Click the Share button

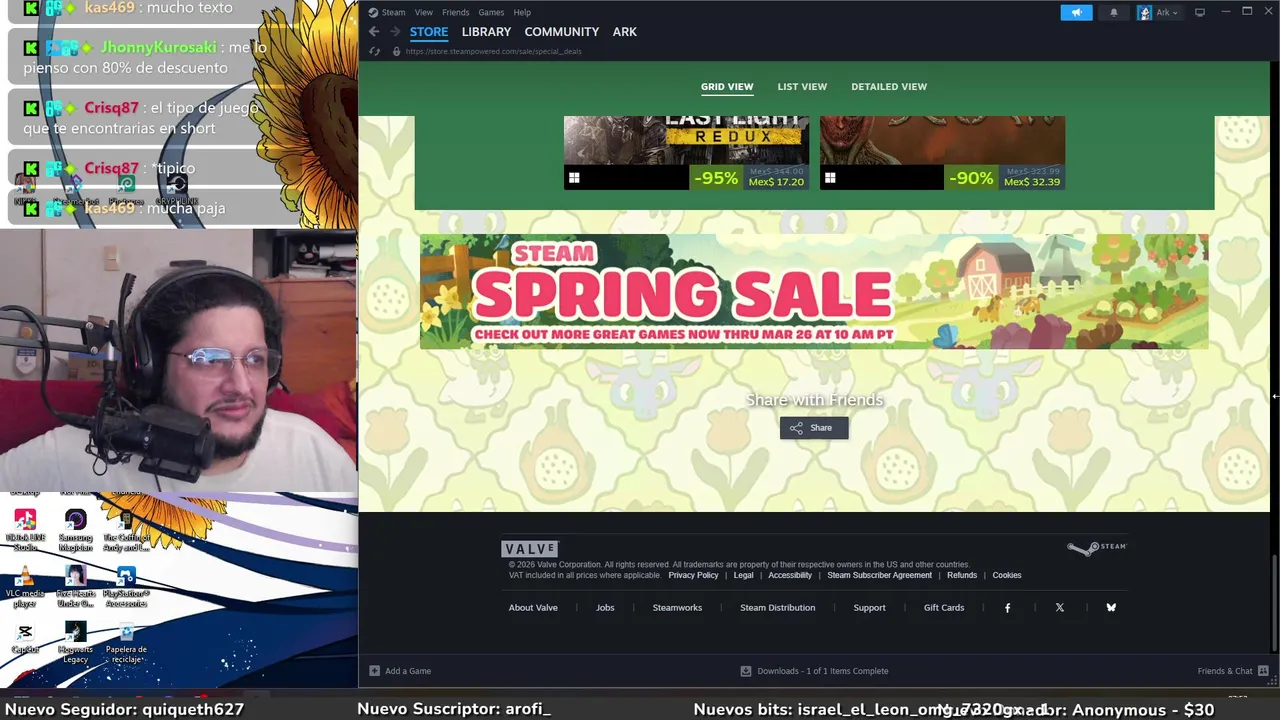pyautogui.click(x=814, y=428)
